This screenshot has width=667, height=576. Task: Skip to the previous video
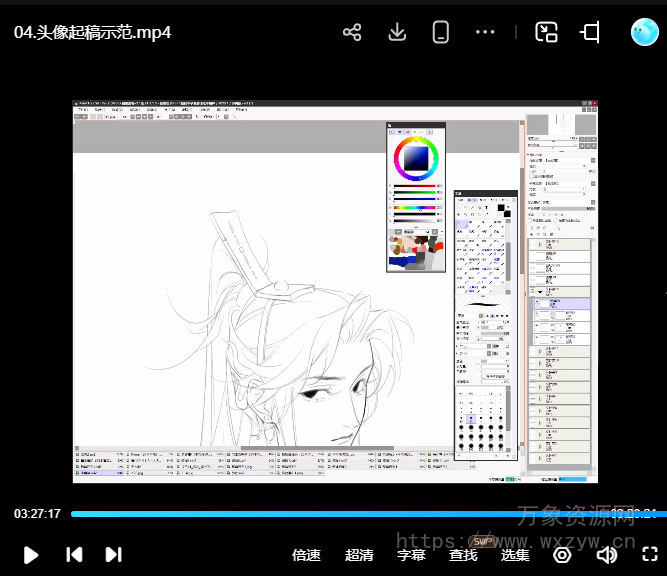pos(73,554)
